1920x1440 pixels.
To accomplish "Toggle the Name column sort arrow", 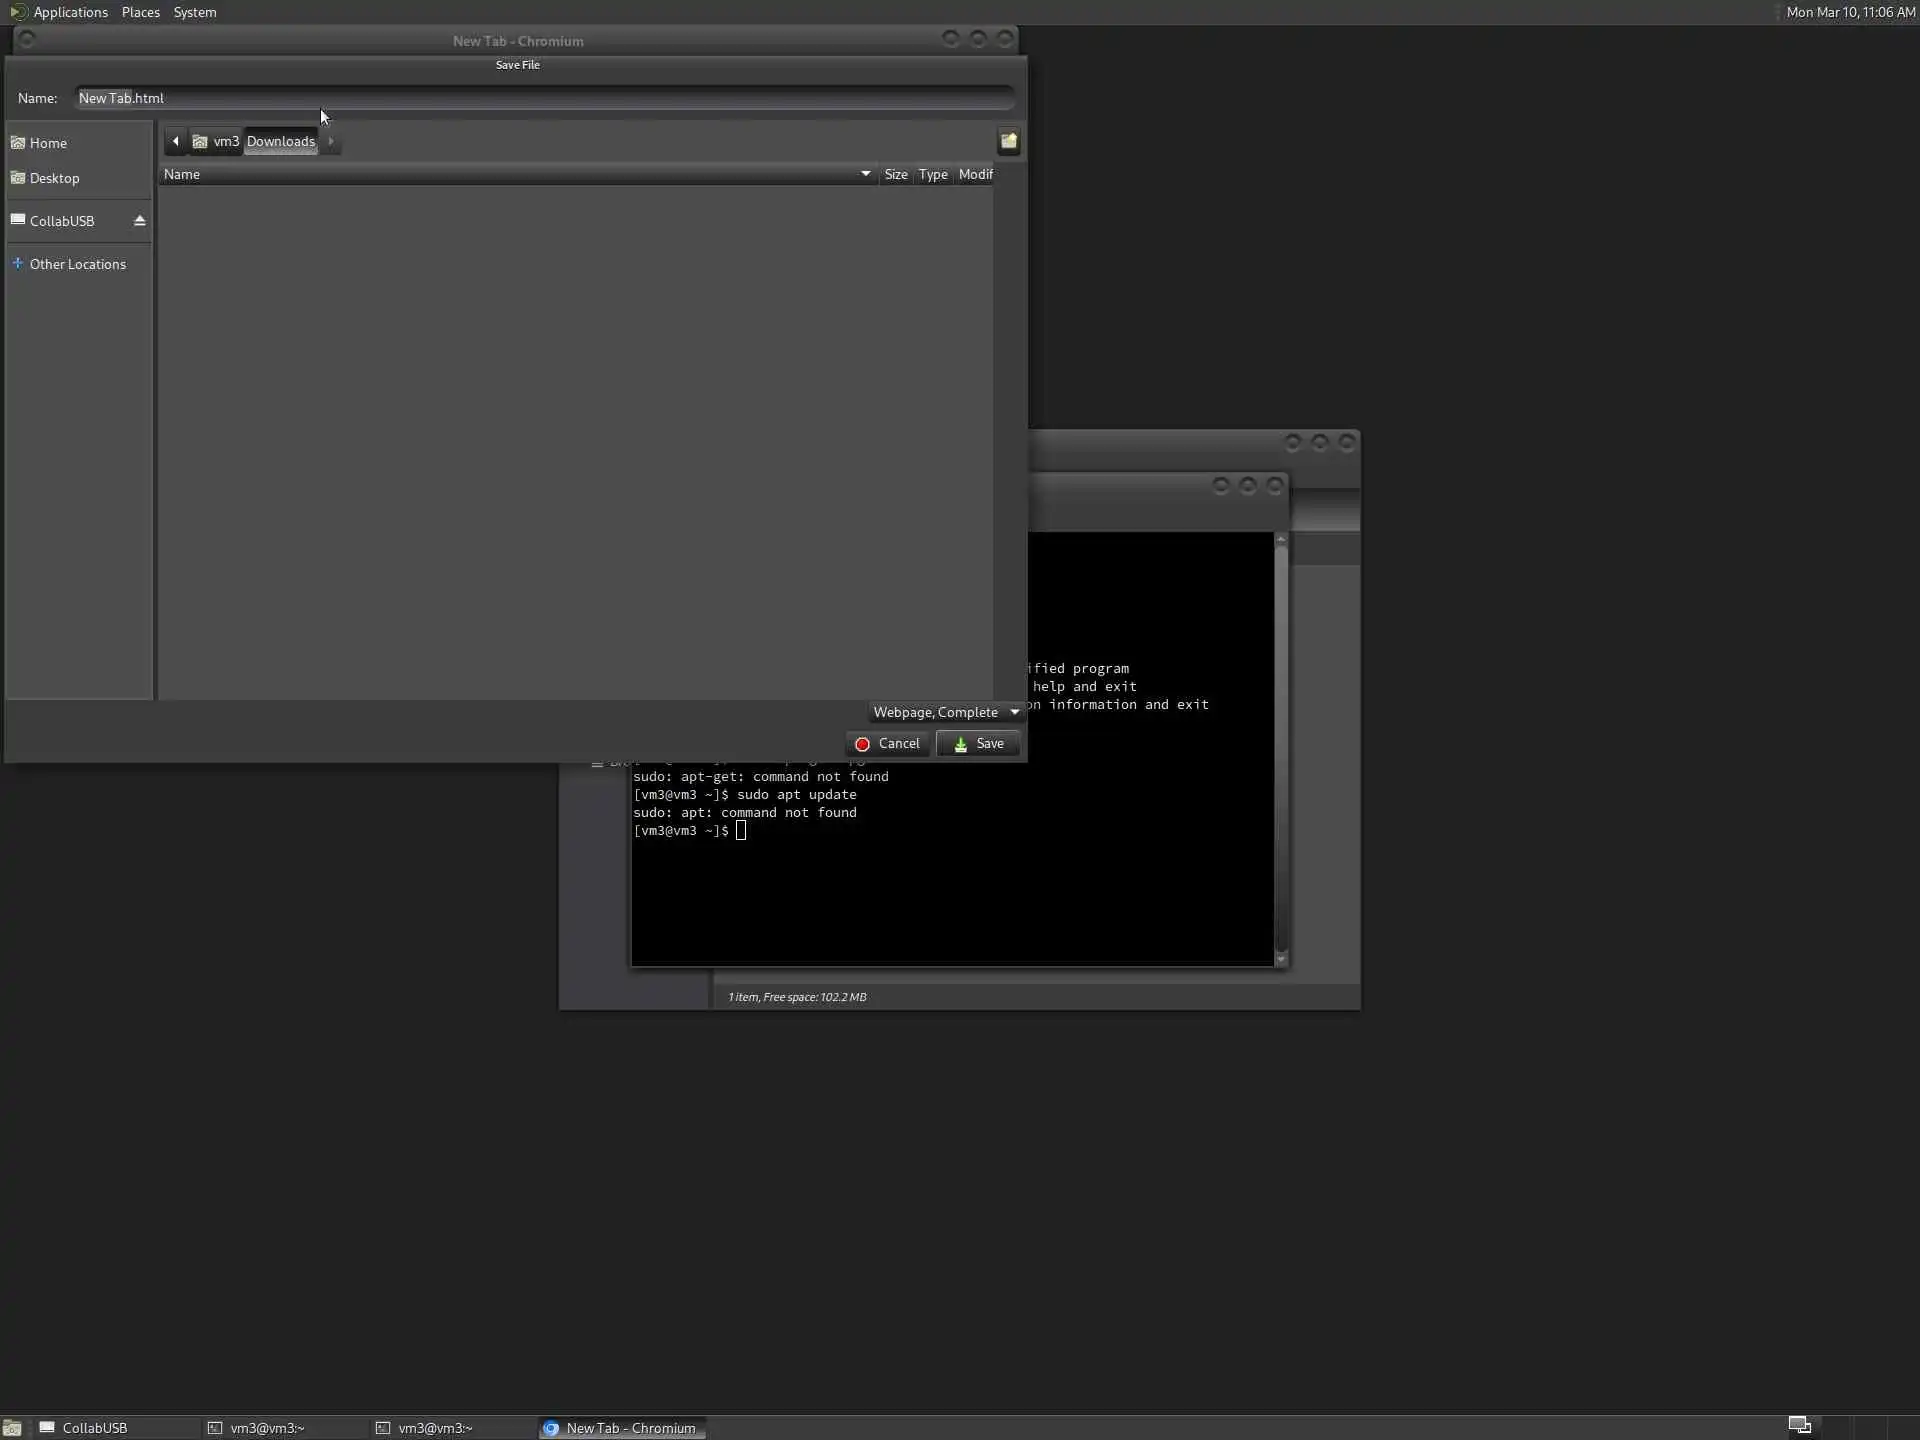I will pyautogui.click(x=865, y=174).
